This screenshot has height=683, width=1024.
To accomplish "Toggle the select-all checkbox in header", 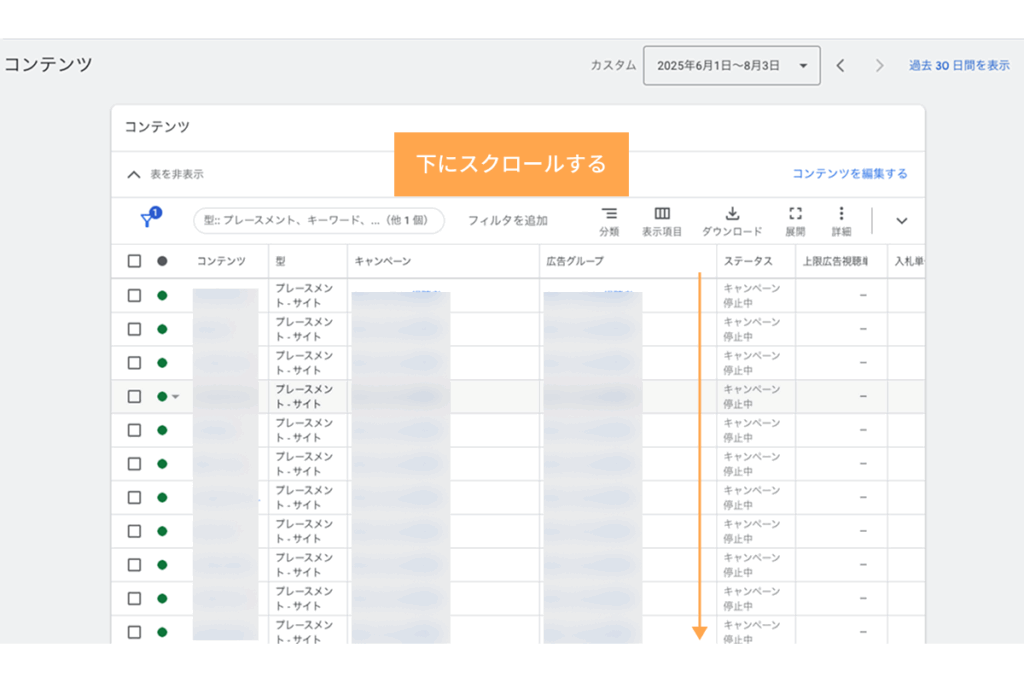I will point(134,261).
